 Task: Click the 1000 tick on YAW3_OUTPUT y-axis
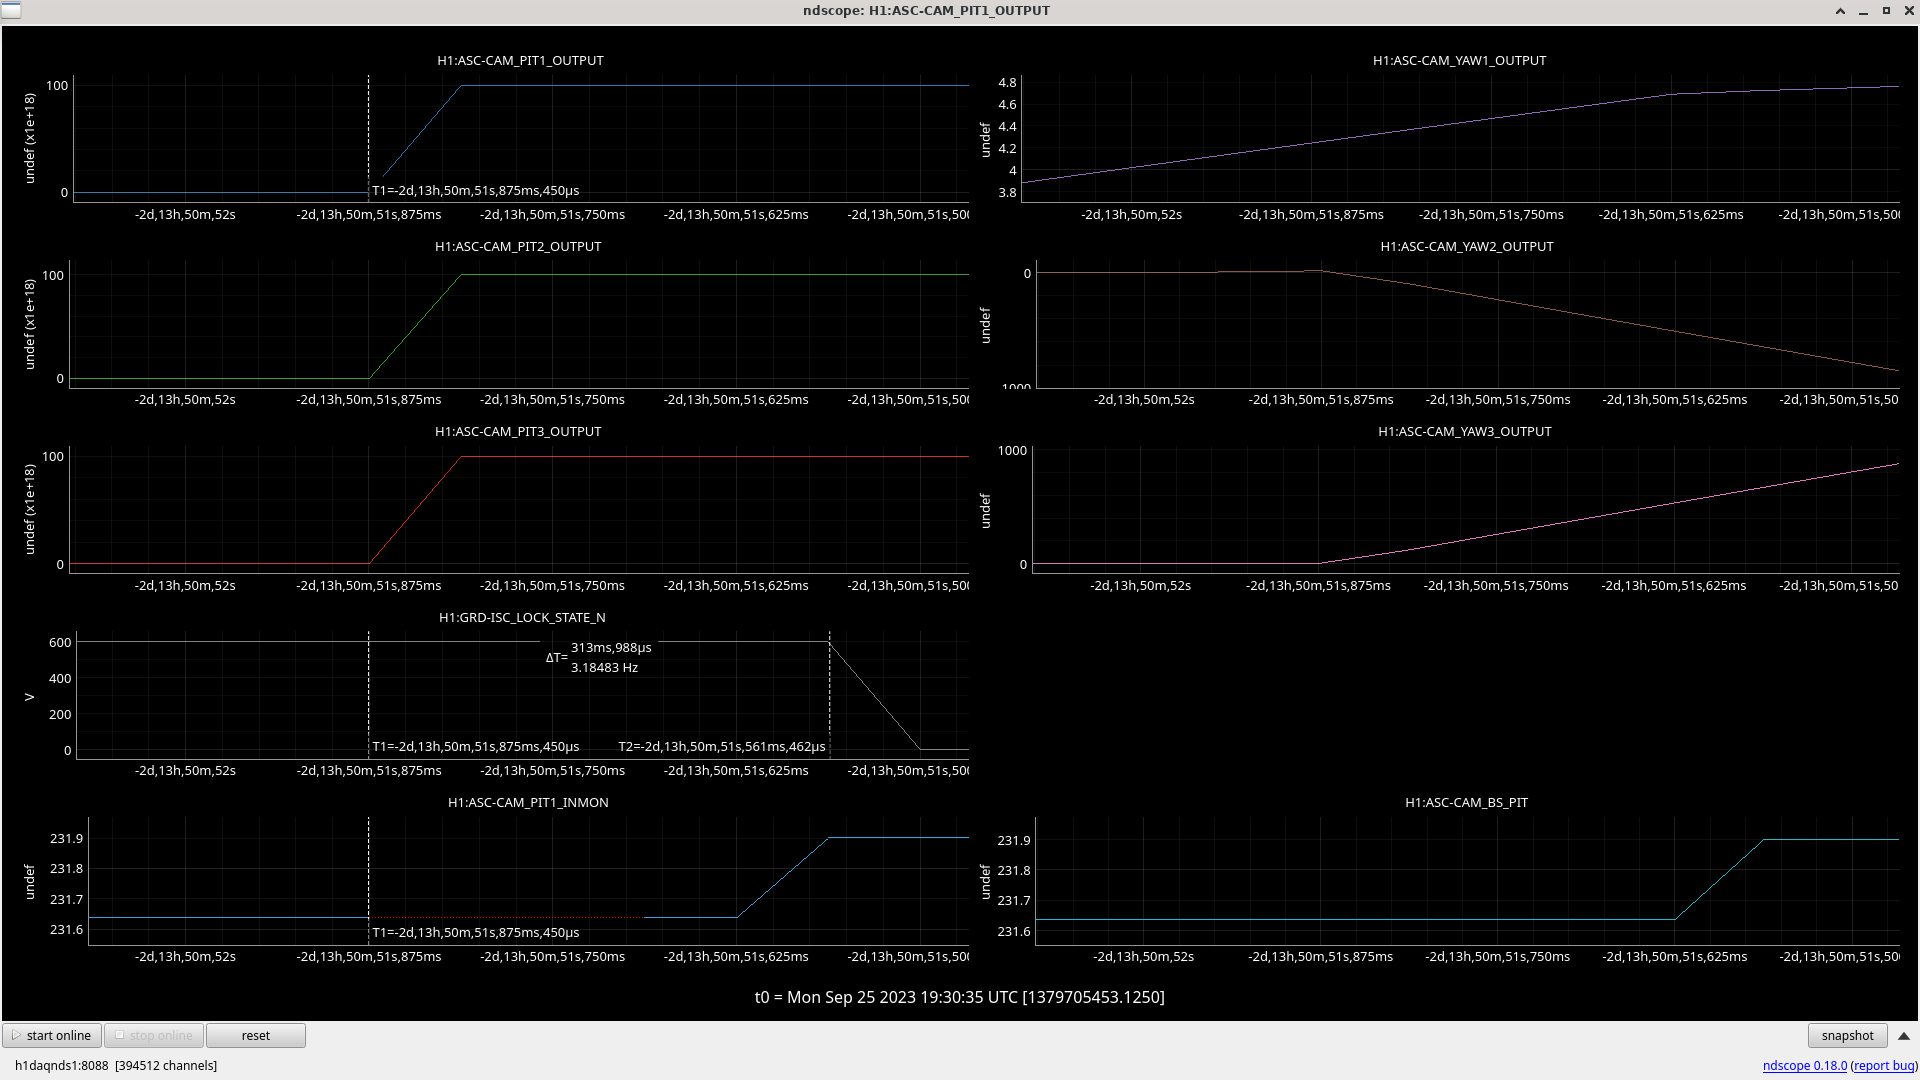tap(1012, 450)
